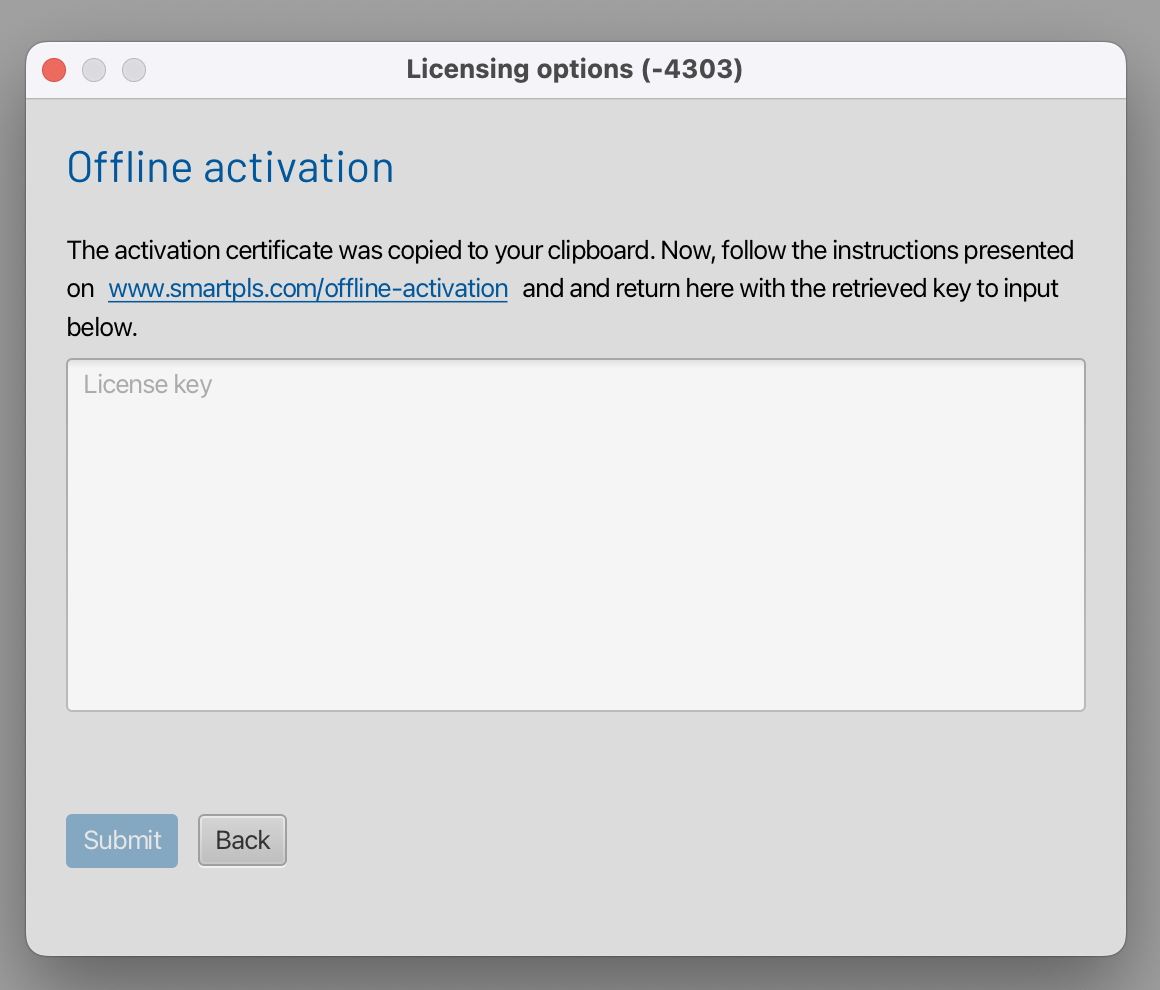Click the "Offline activation" heading
The width and height of the screenshot is (1160, 990).
click(x=230, y=168)
